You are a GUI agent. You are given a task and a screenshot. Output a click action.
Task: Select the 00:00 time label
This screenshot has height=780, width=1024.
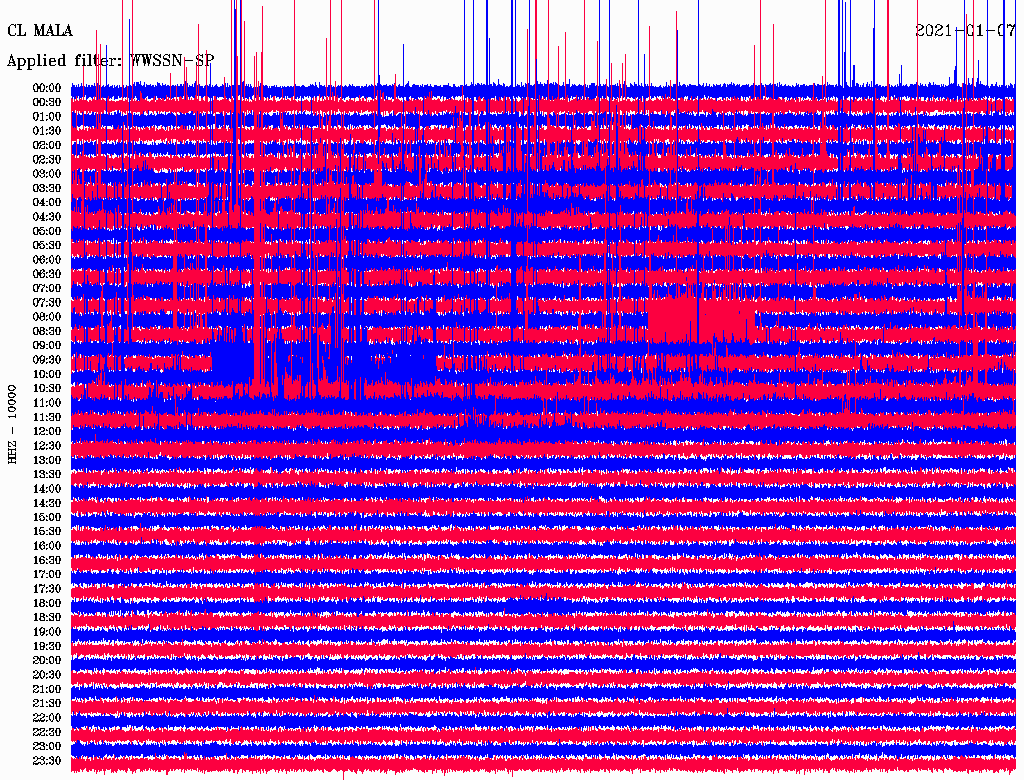[x=47, y=88]
